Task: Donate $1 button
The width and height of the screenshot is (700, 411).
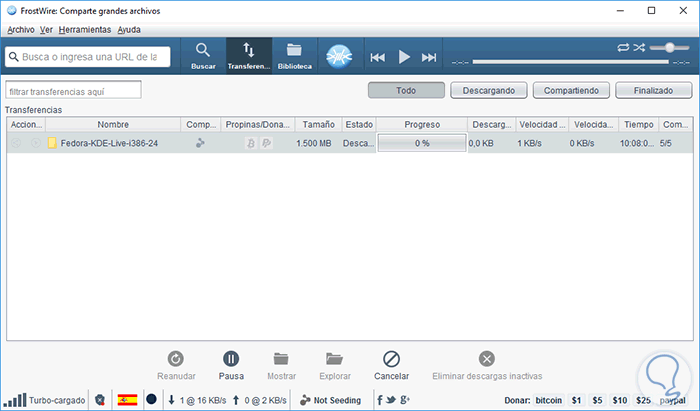Action: 576,400
